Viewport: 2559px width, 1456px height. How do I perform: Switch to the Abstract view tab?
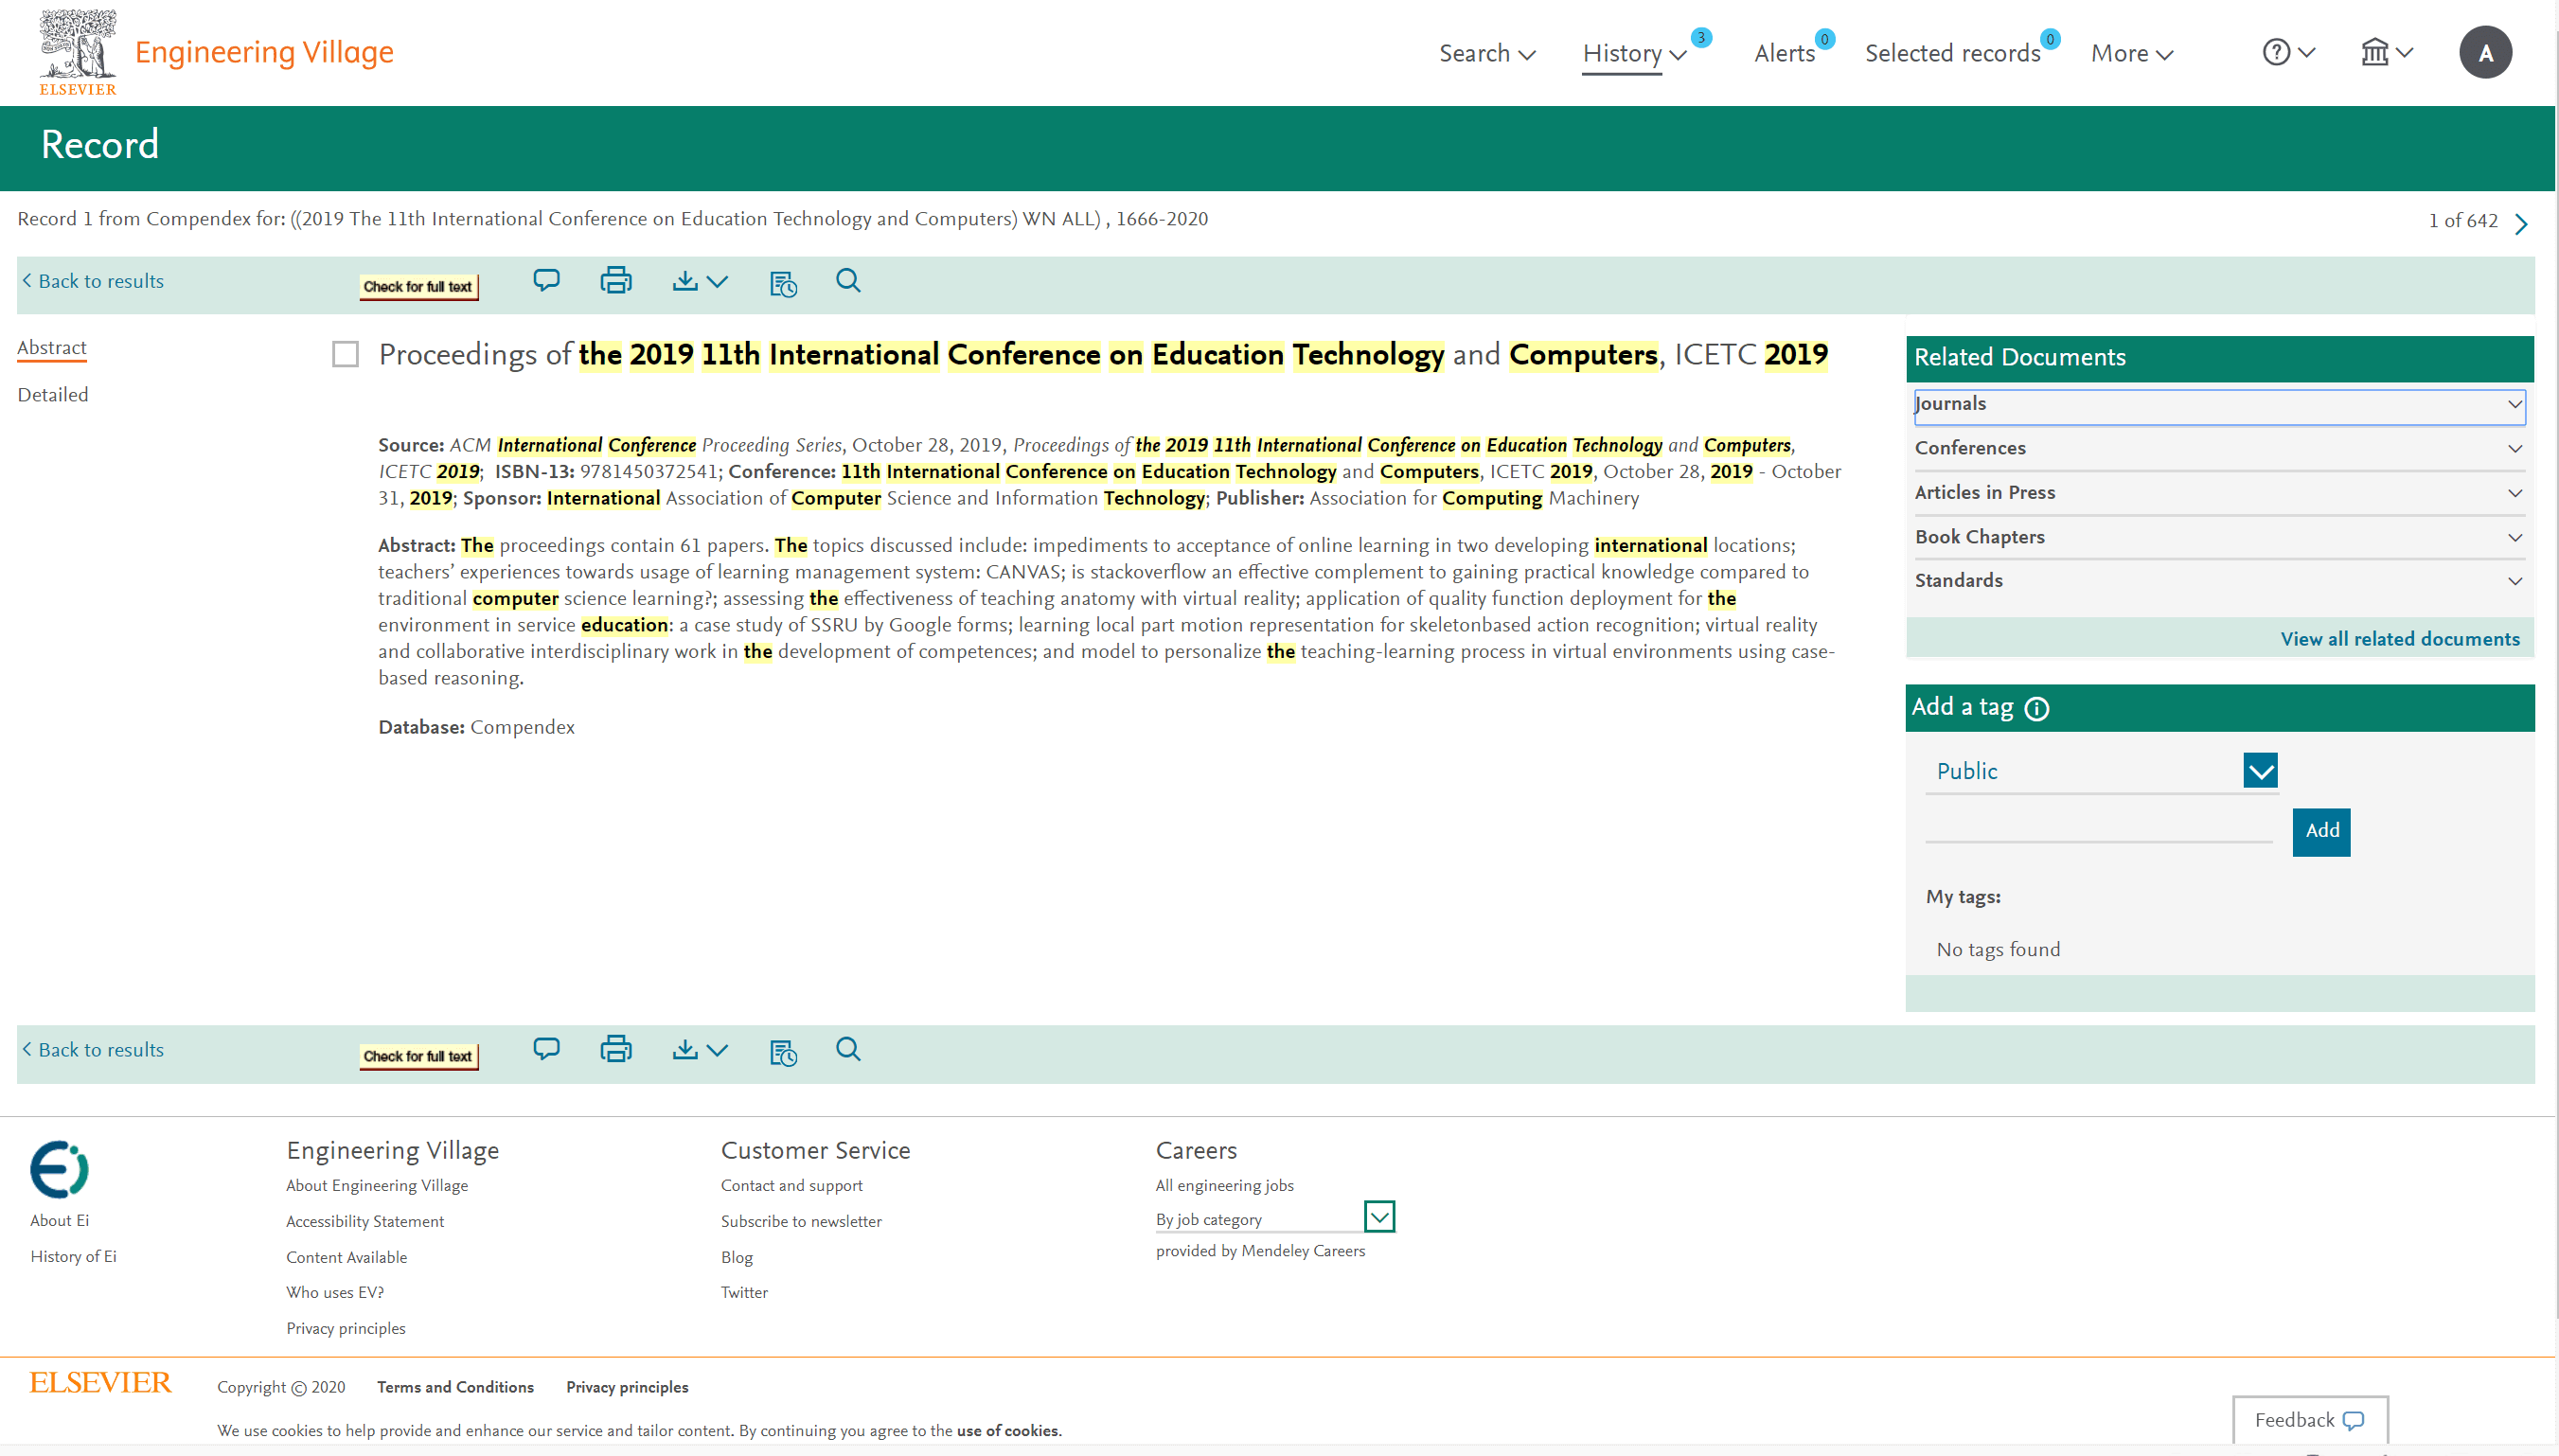(52, 347)
